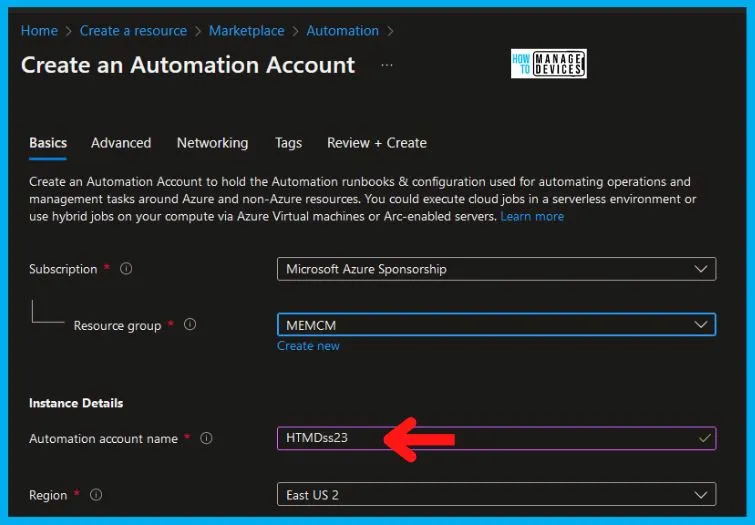Click the Subscription field label

(63, 269)
